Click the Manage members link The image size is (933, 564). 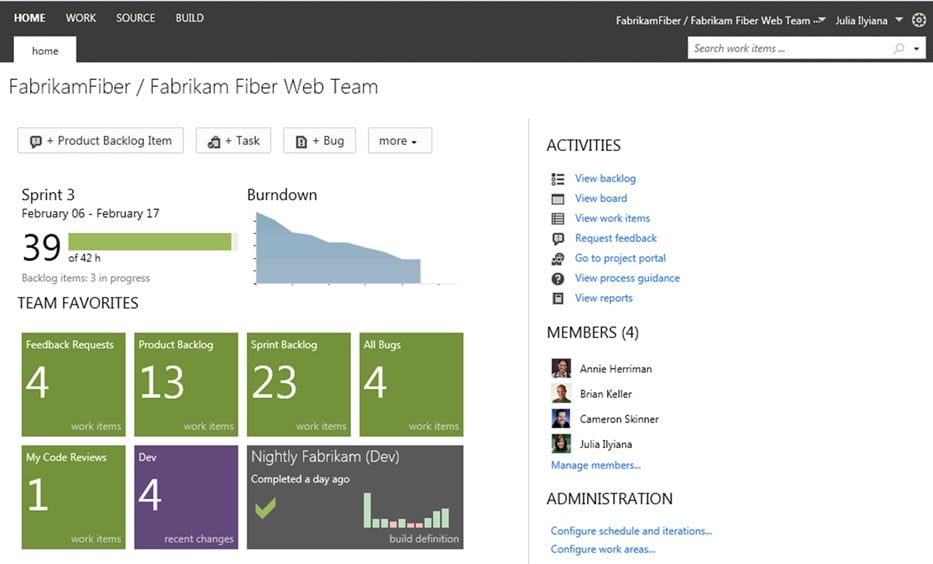(x=596, y=465)
